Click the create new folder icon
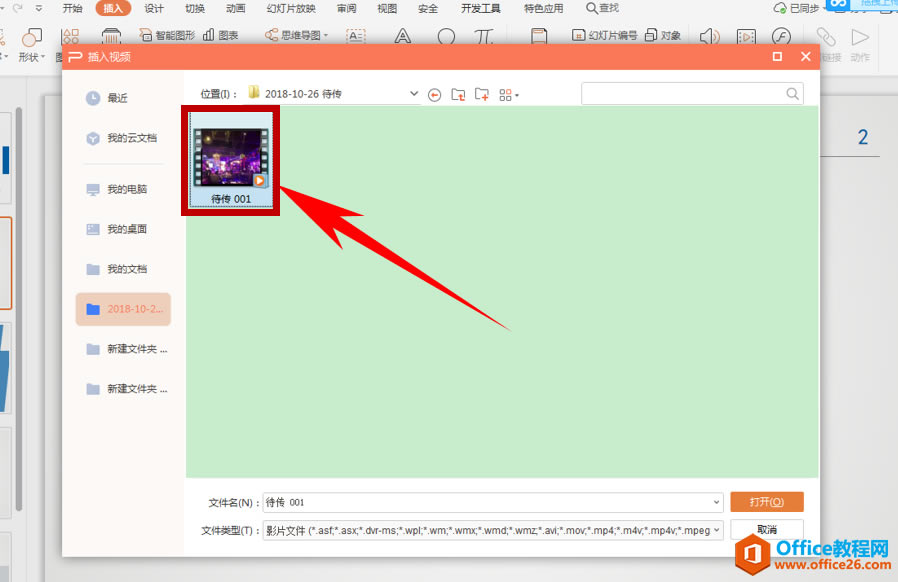The image size is (898, 582). click(x=482, y=95)
